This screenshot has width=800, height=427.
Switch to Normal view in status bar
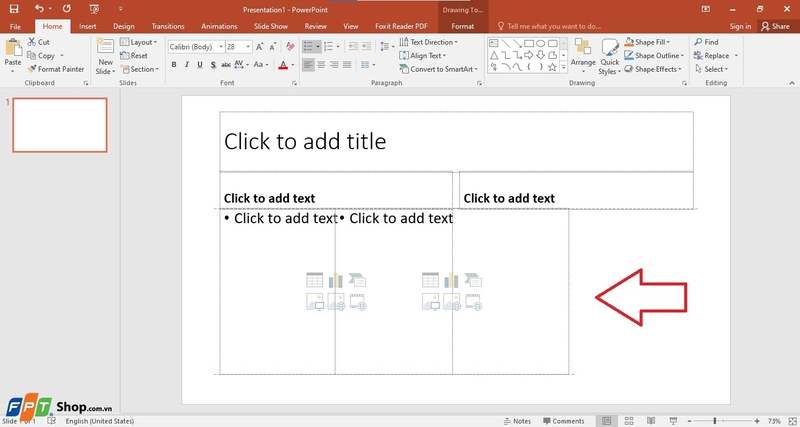pyautogui.click(x=607, y=421)
